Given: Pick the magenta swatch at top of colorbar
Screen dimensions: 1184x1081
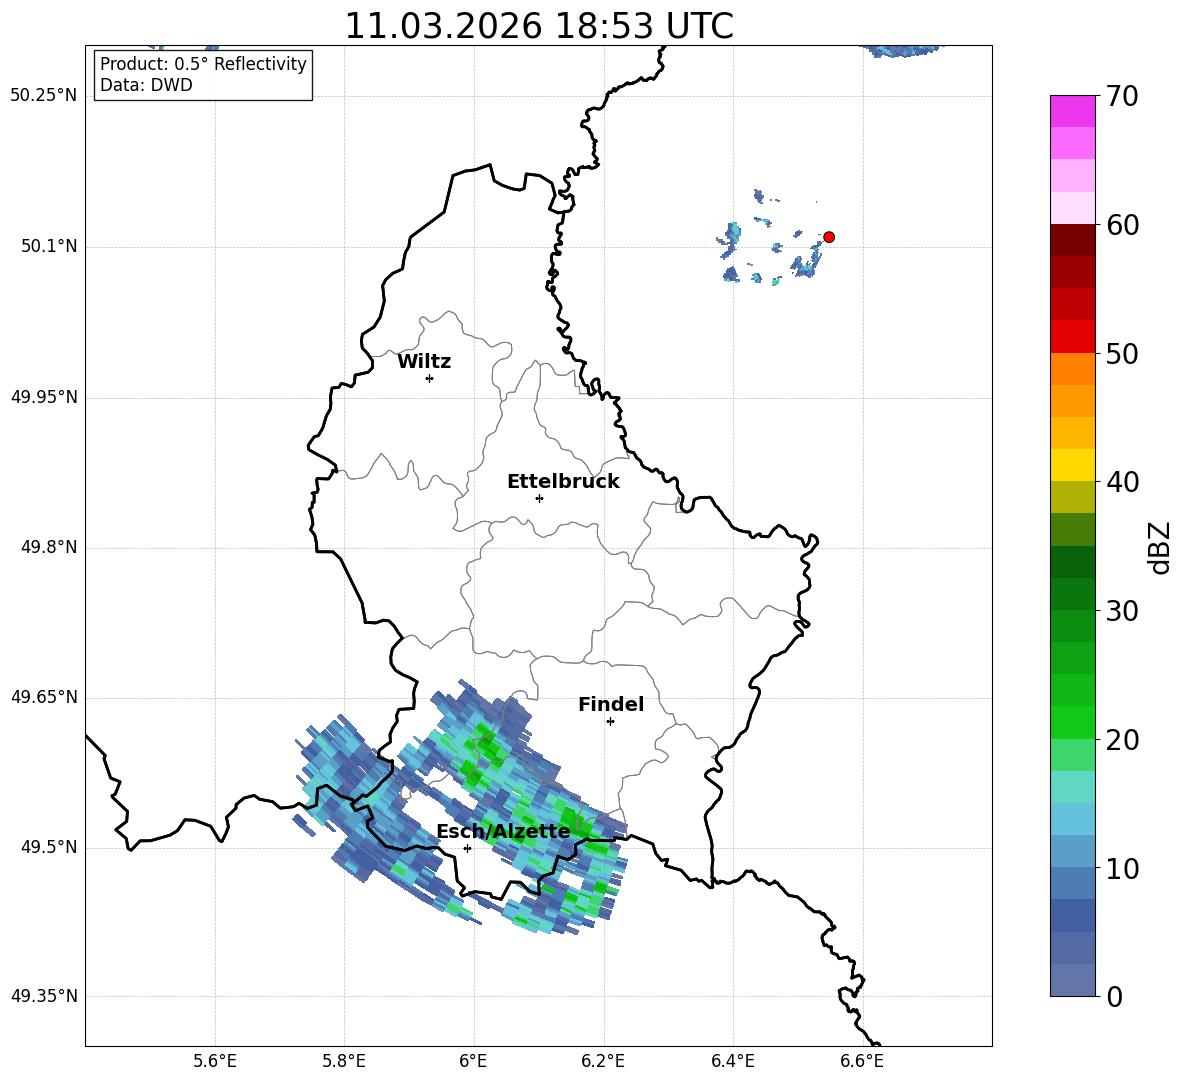Looking at the screenshot, I should click(1072, 111).
